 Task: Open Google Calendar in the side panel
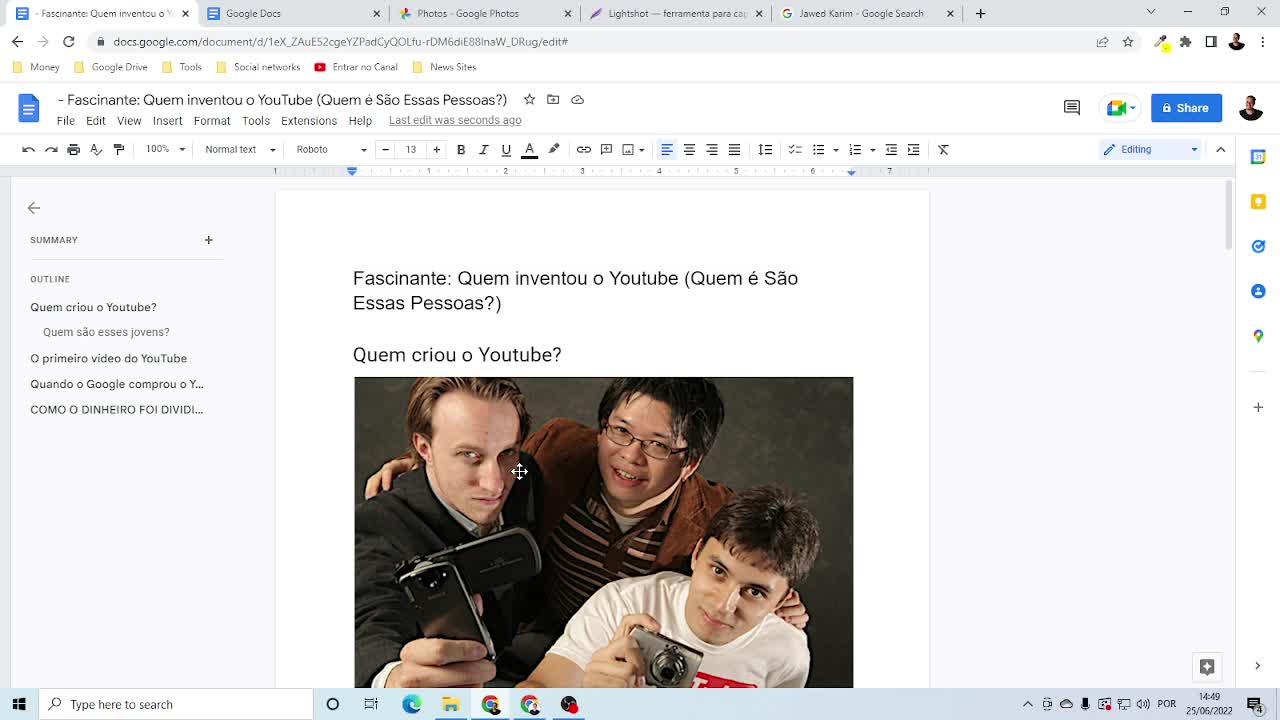coord(1258,157)
